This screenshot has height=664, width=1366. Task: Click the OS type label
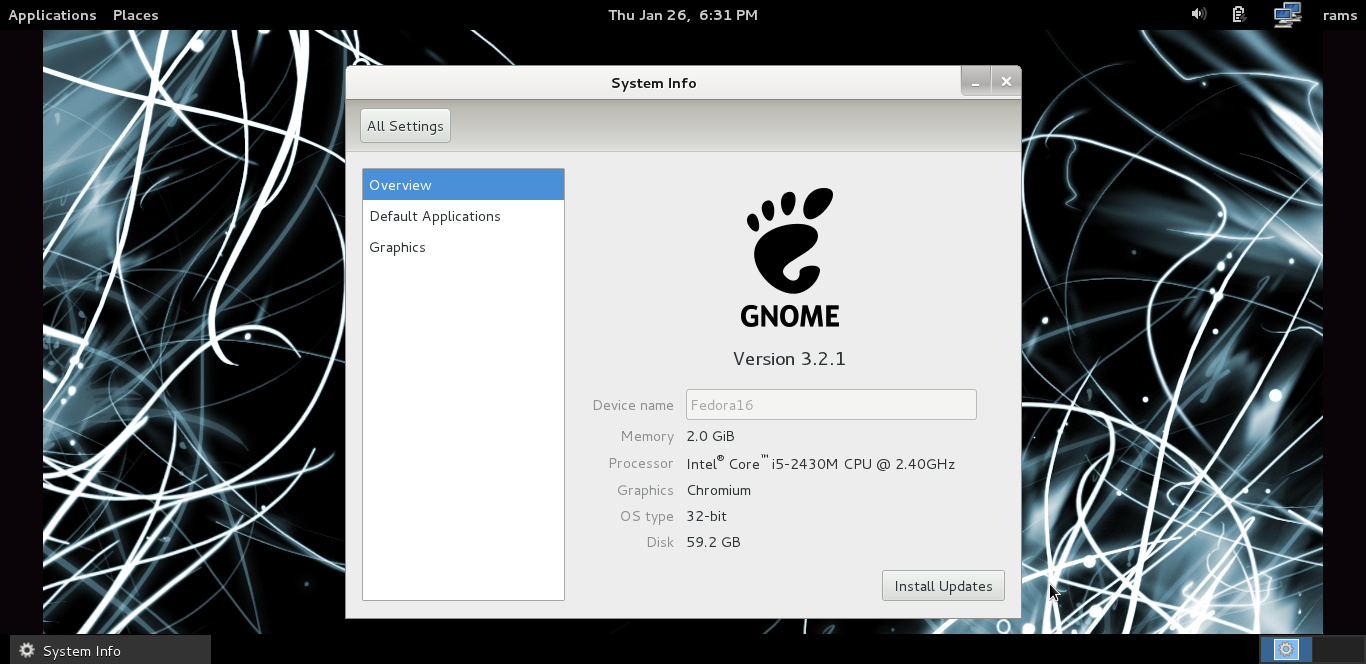647,516
